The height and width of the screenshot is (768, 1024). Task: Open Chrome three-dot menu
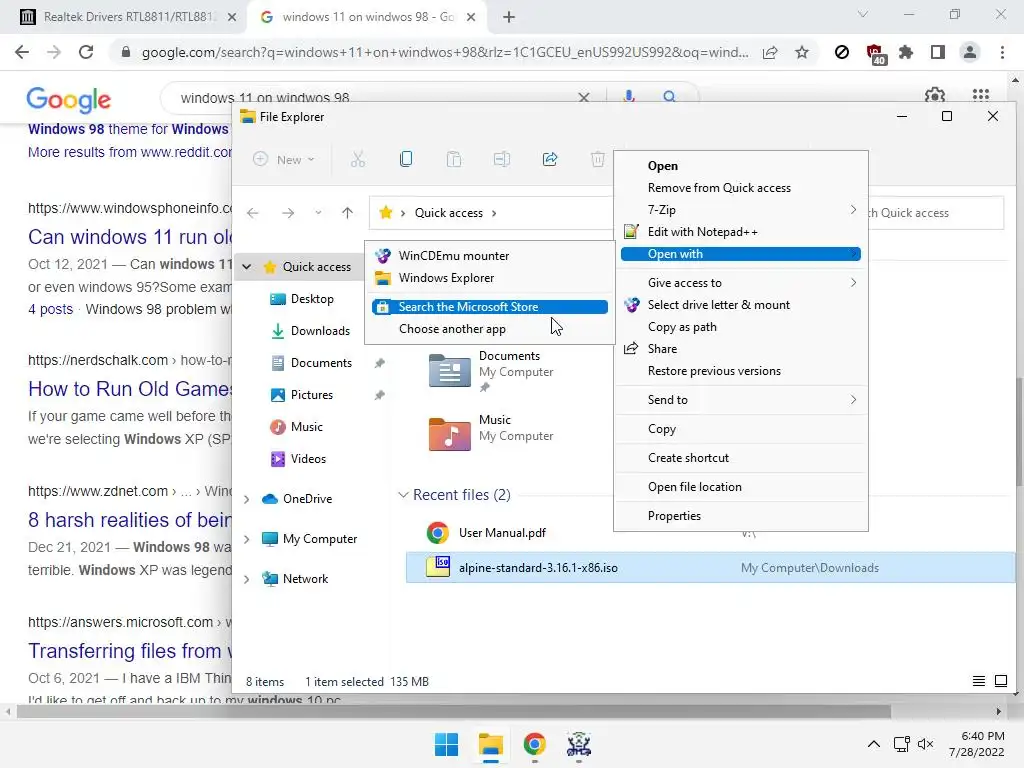click(1002, 52)
